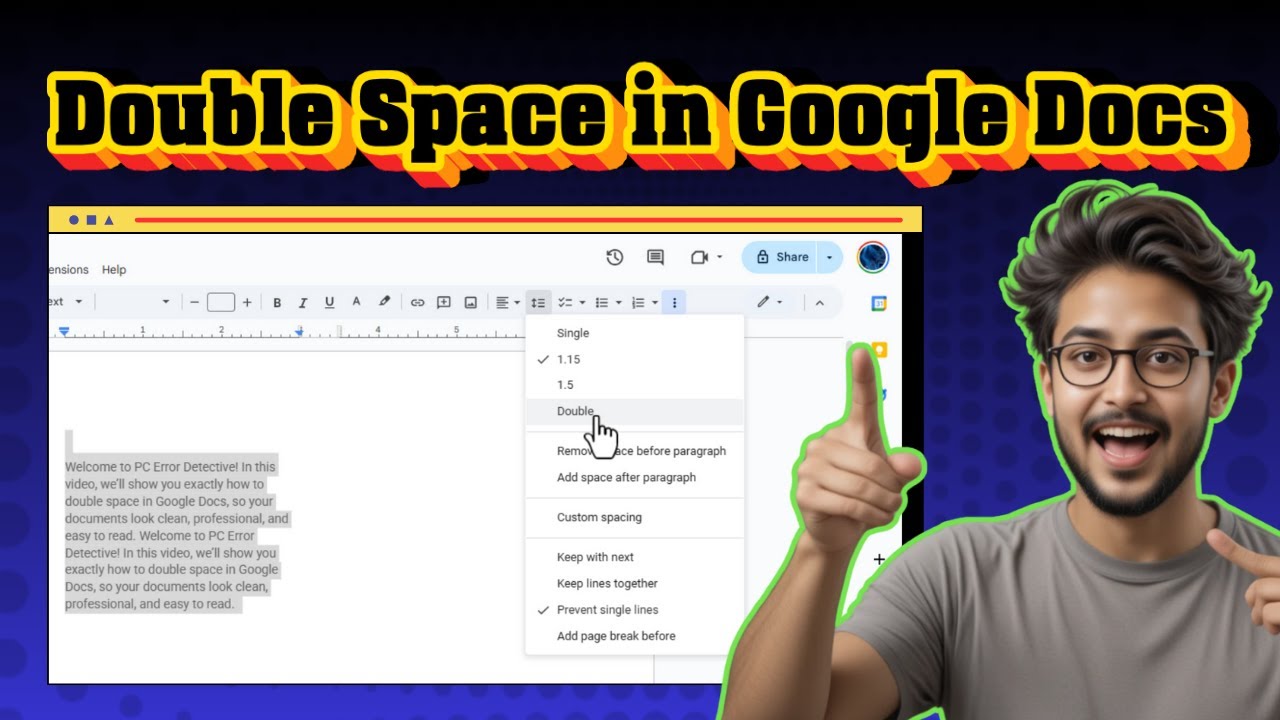The width and height of the screenshot is (1280, 720).
Task: Open bulleted list dropdown
Action: (x=608, y=302)
